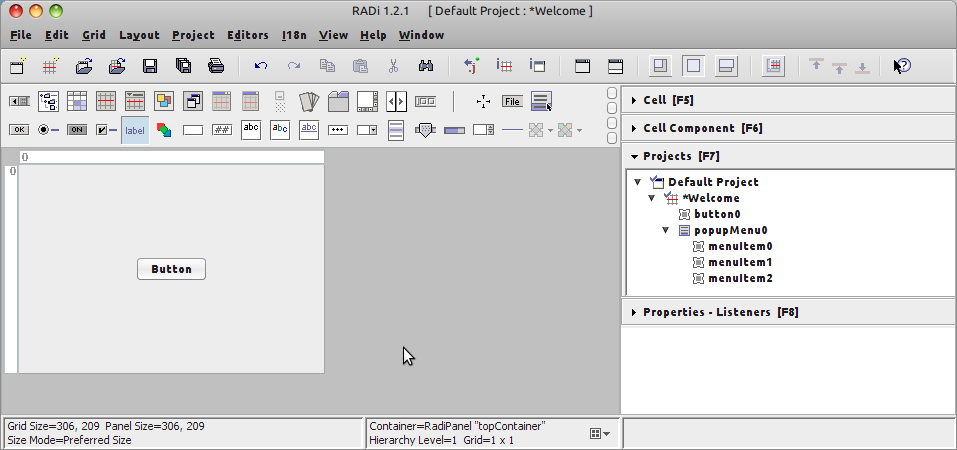Select the File chooser component icon

coord(512,101)
